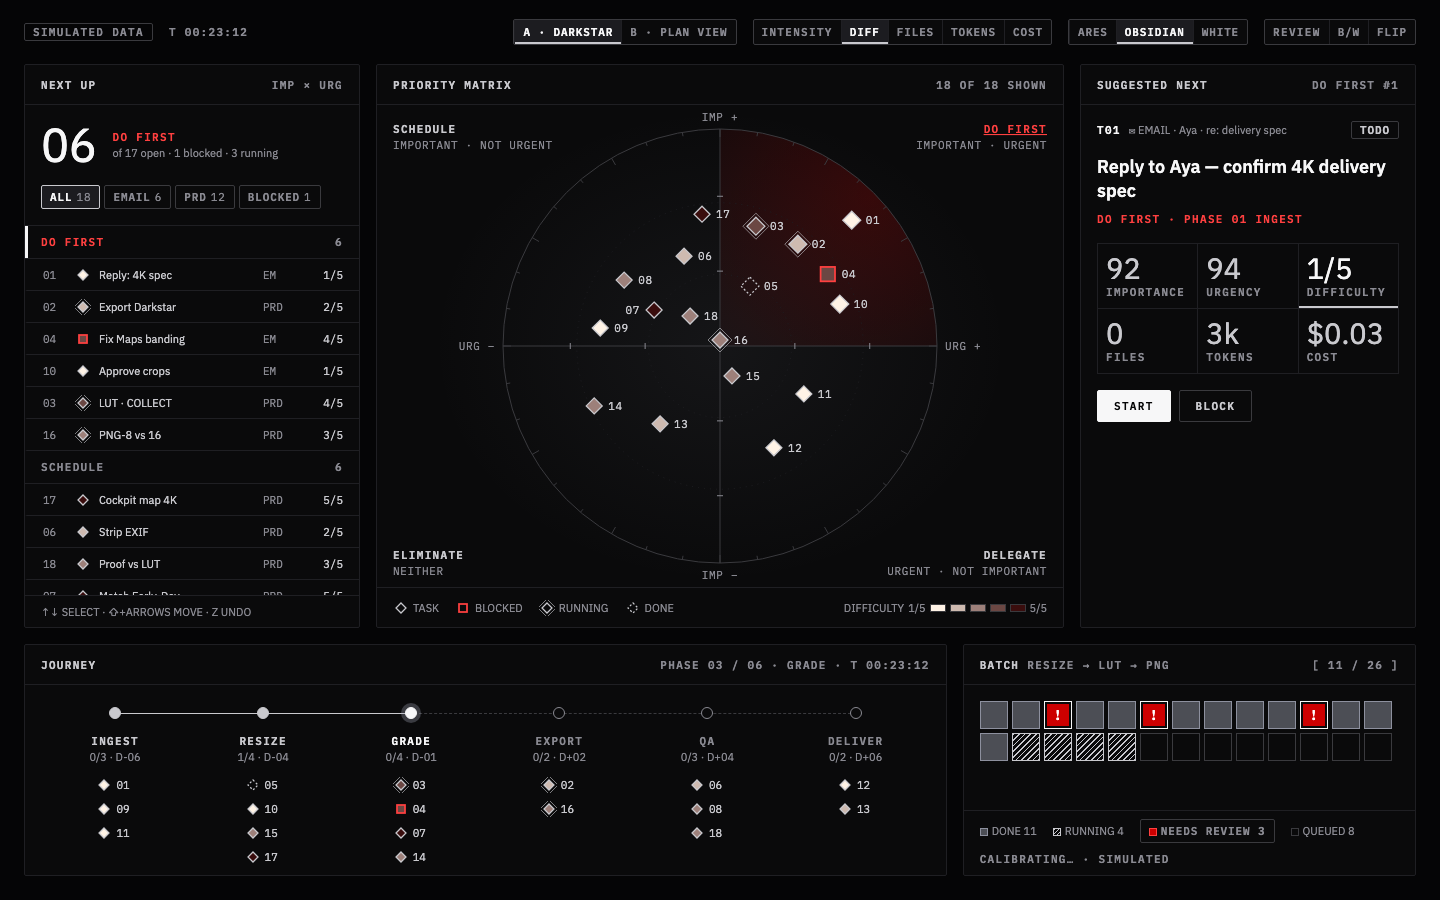Click the FLIP option in top bar
Viewport: 1440px width, 900px height.
(x=1392, y=32)
